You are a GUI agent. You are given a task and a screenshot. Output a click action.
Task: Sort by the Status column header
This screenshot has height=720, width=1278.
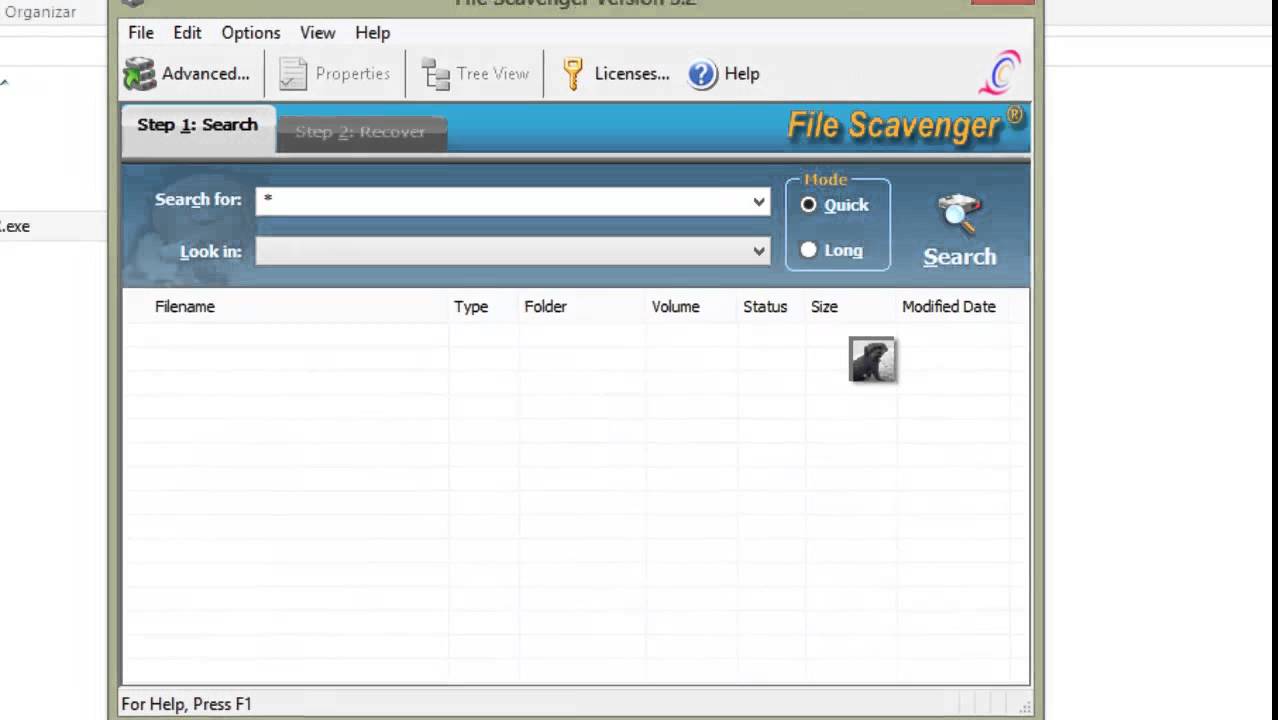tap(765, 307)
